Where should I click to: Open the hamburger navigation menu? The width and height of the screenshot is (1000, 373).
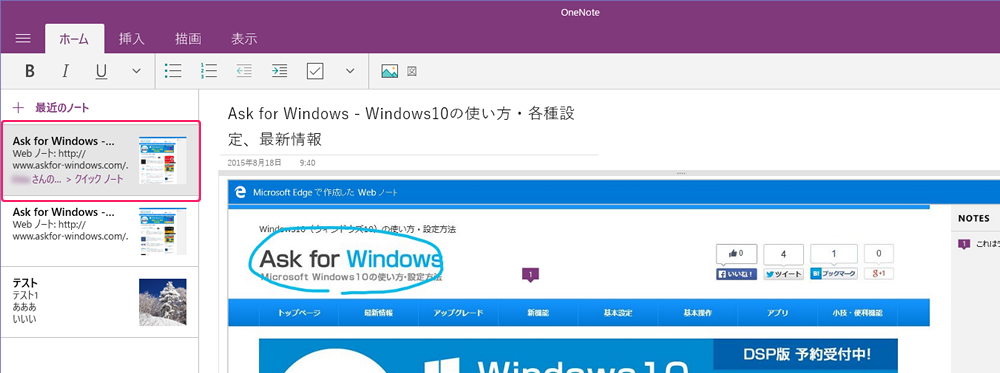point(23,38)
